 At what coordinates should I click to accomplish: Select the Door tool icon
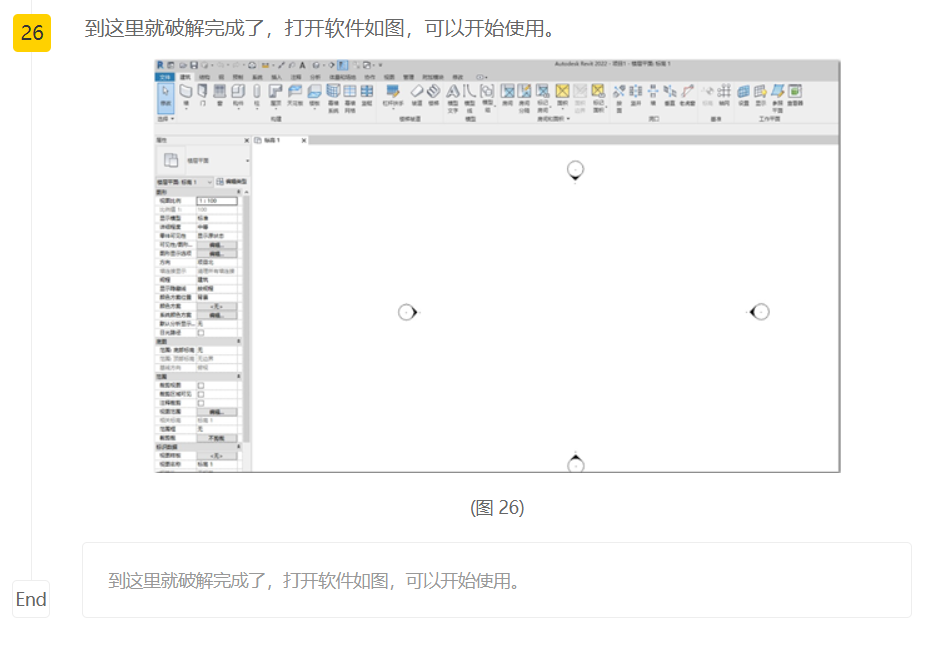pyautogui.click(x=203, y=93)
